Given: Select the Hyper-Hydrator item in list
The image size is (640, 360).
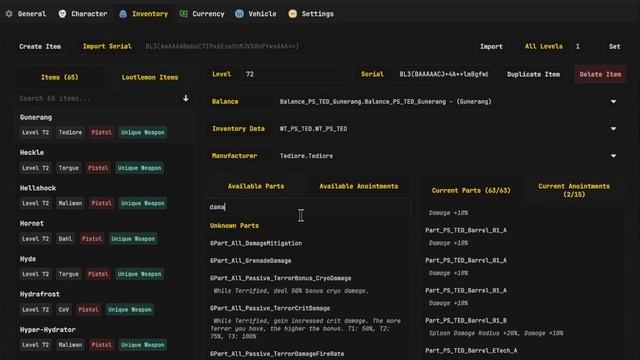Looking at the screenshot, I should 104,338.
